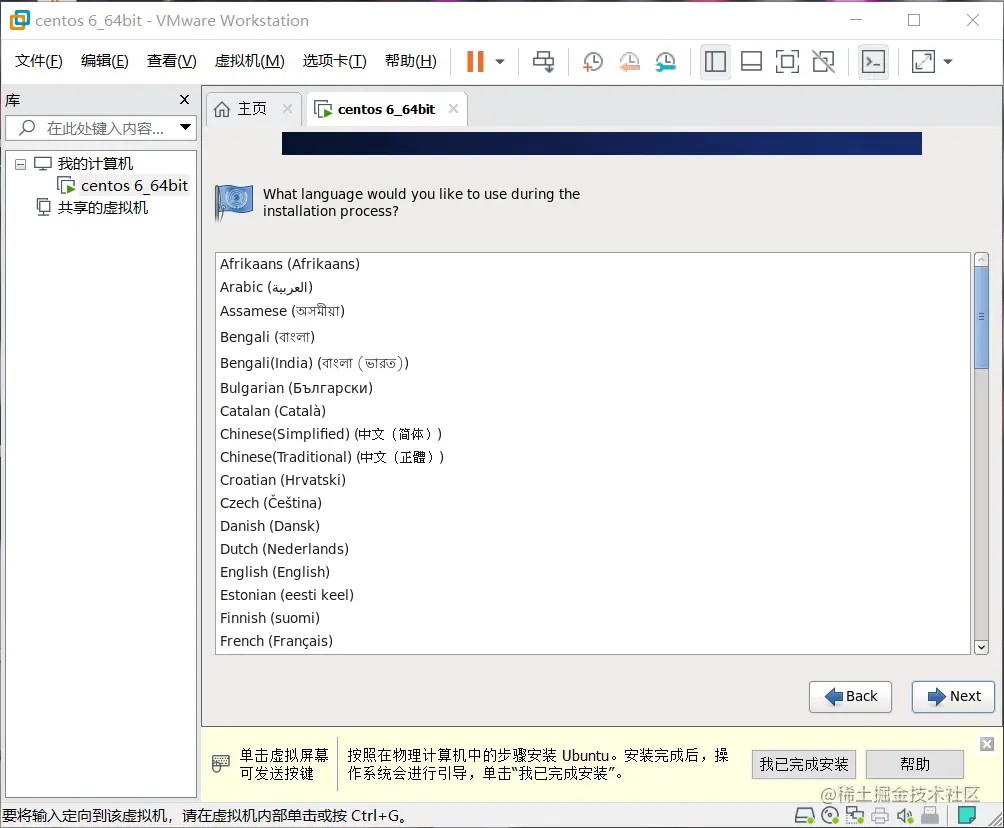Click Send Ctrl+Alt+Del toolbar icon
The image size is (1004, 828).
click(544, 61)
